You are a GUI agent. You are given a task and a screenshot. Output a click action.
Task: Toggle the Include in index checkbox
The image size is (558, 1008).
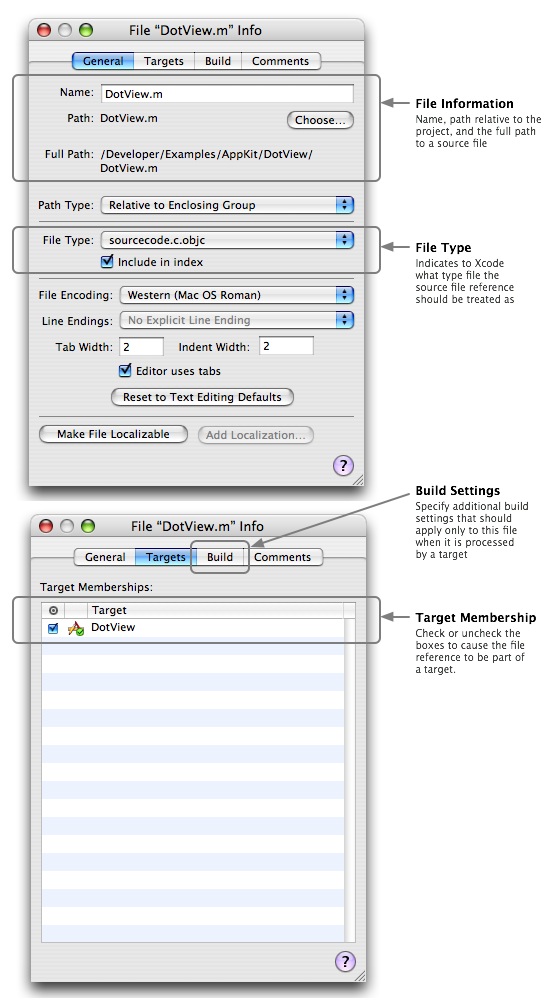pyautogui.click(x=107, y=262)
